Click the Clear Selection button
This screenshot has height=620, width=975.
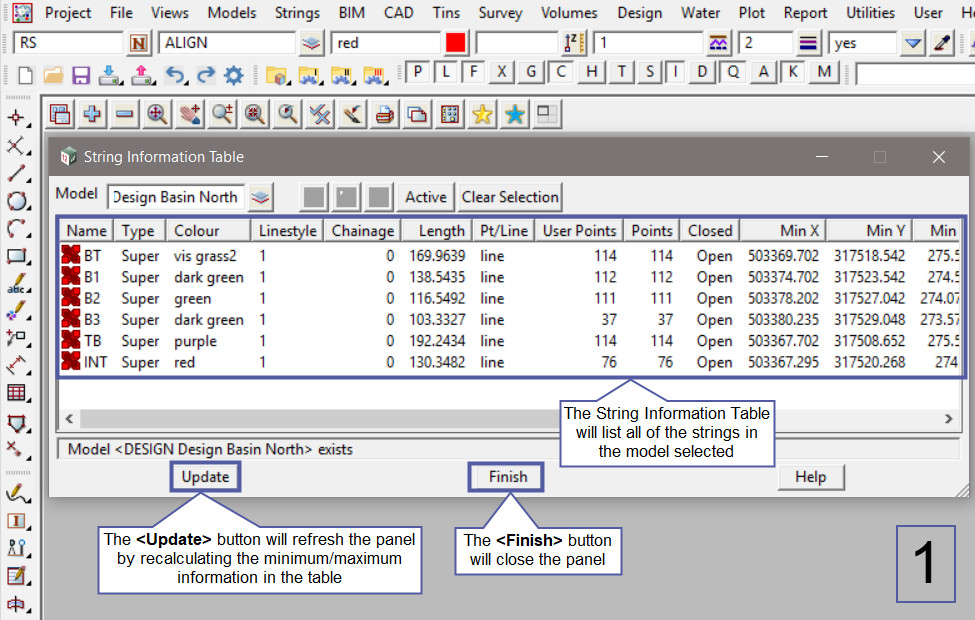[x=510, y=197]
